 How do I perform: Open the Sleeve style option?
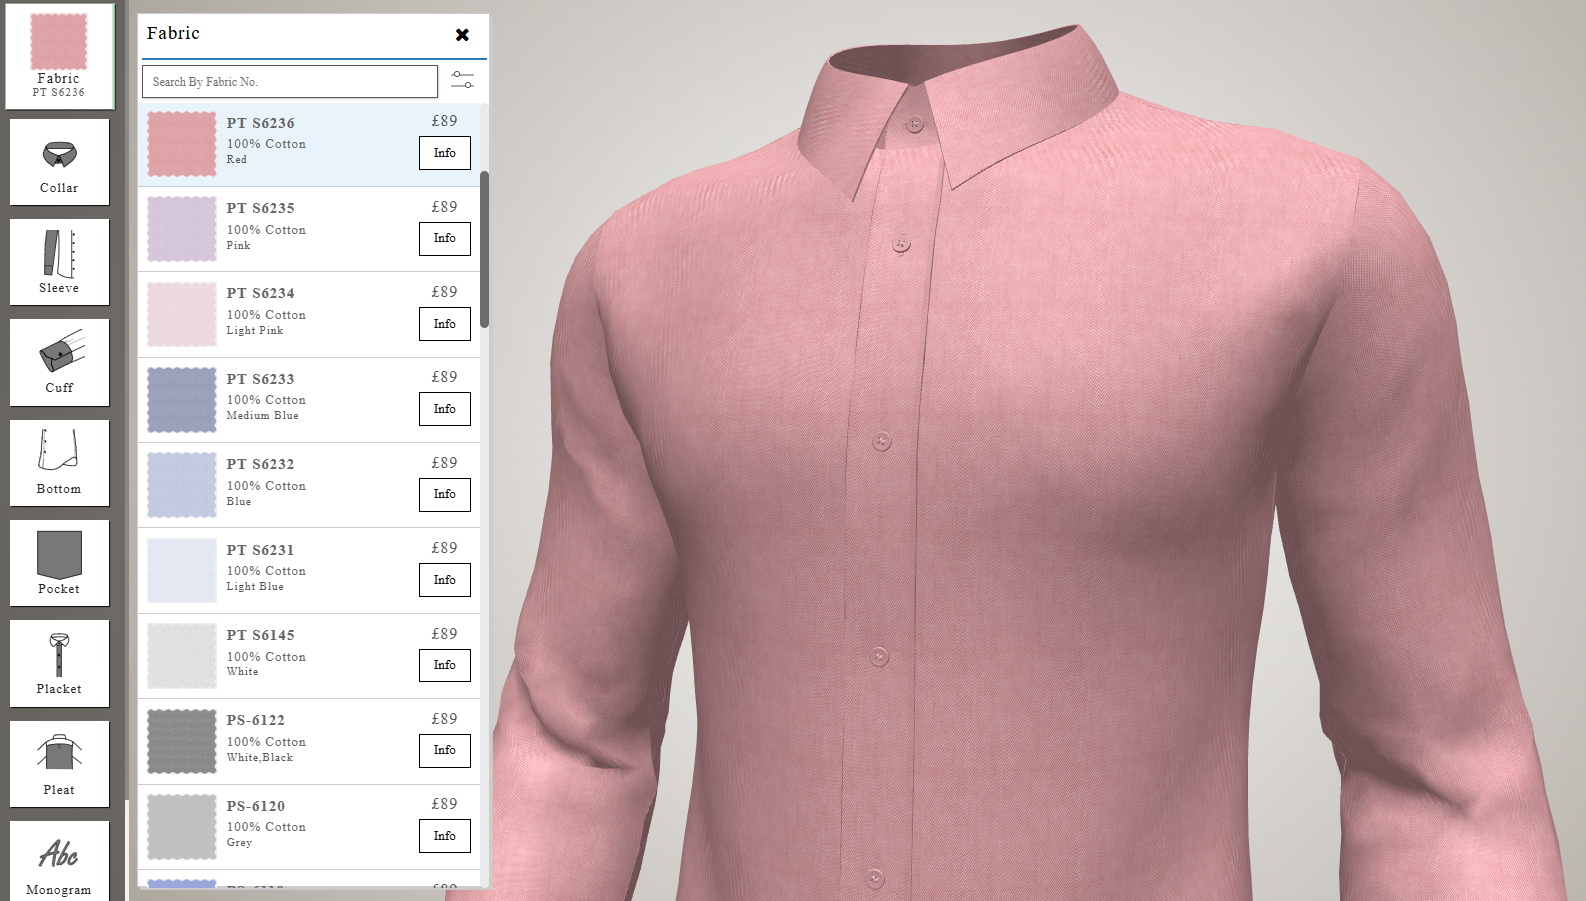point(59,262)
